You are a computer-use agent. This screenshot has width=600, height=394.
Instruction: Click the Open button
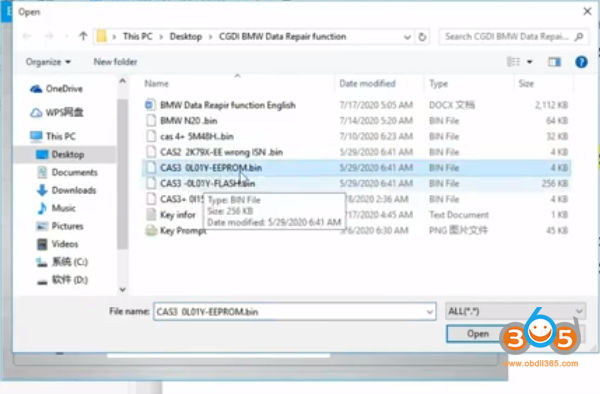pyautogui.click(x=478, y=334)
